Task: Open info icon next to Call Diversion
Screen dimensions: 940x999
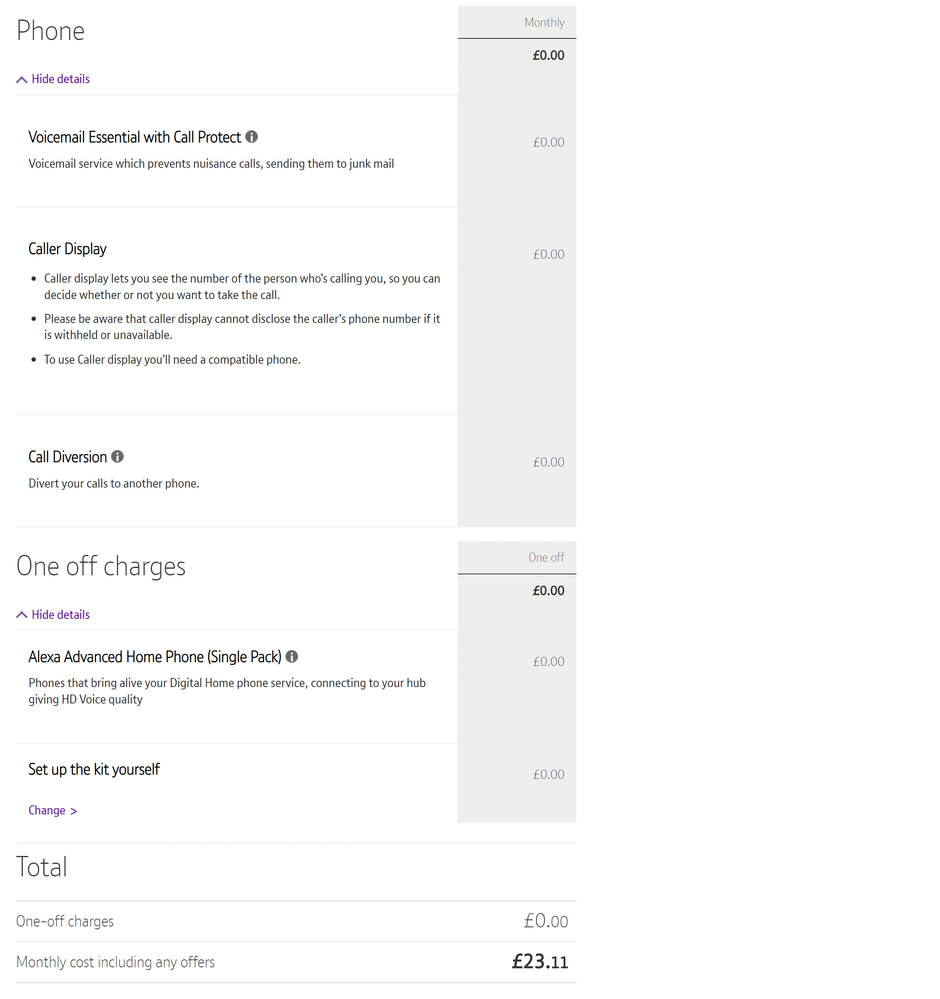Action: [x=117, y=457]
